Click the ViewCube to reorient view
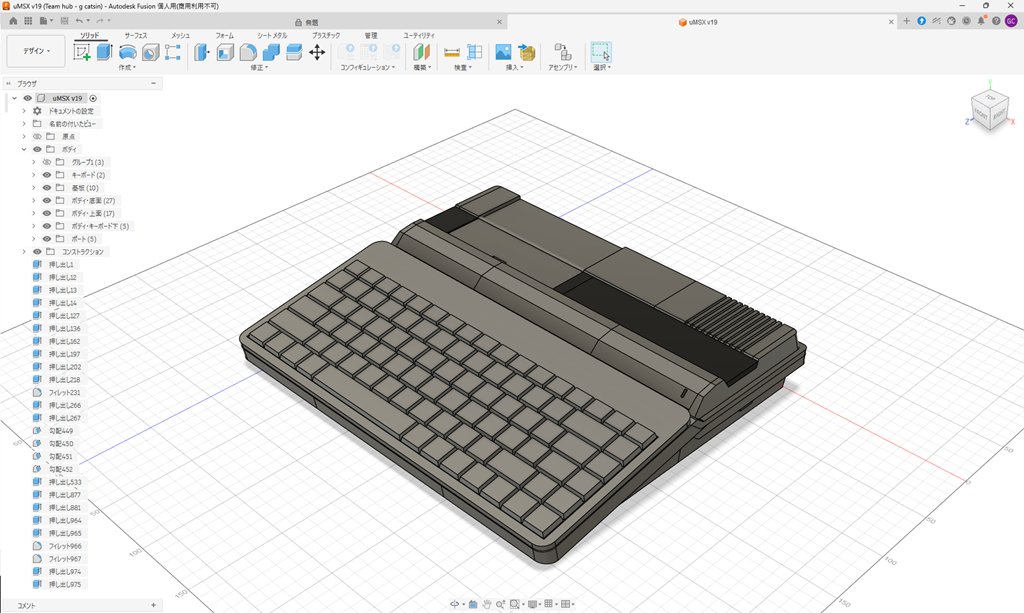Screen dimensions: 1024x613 990,109
